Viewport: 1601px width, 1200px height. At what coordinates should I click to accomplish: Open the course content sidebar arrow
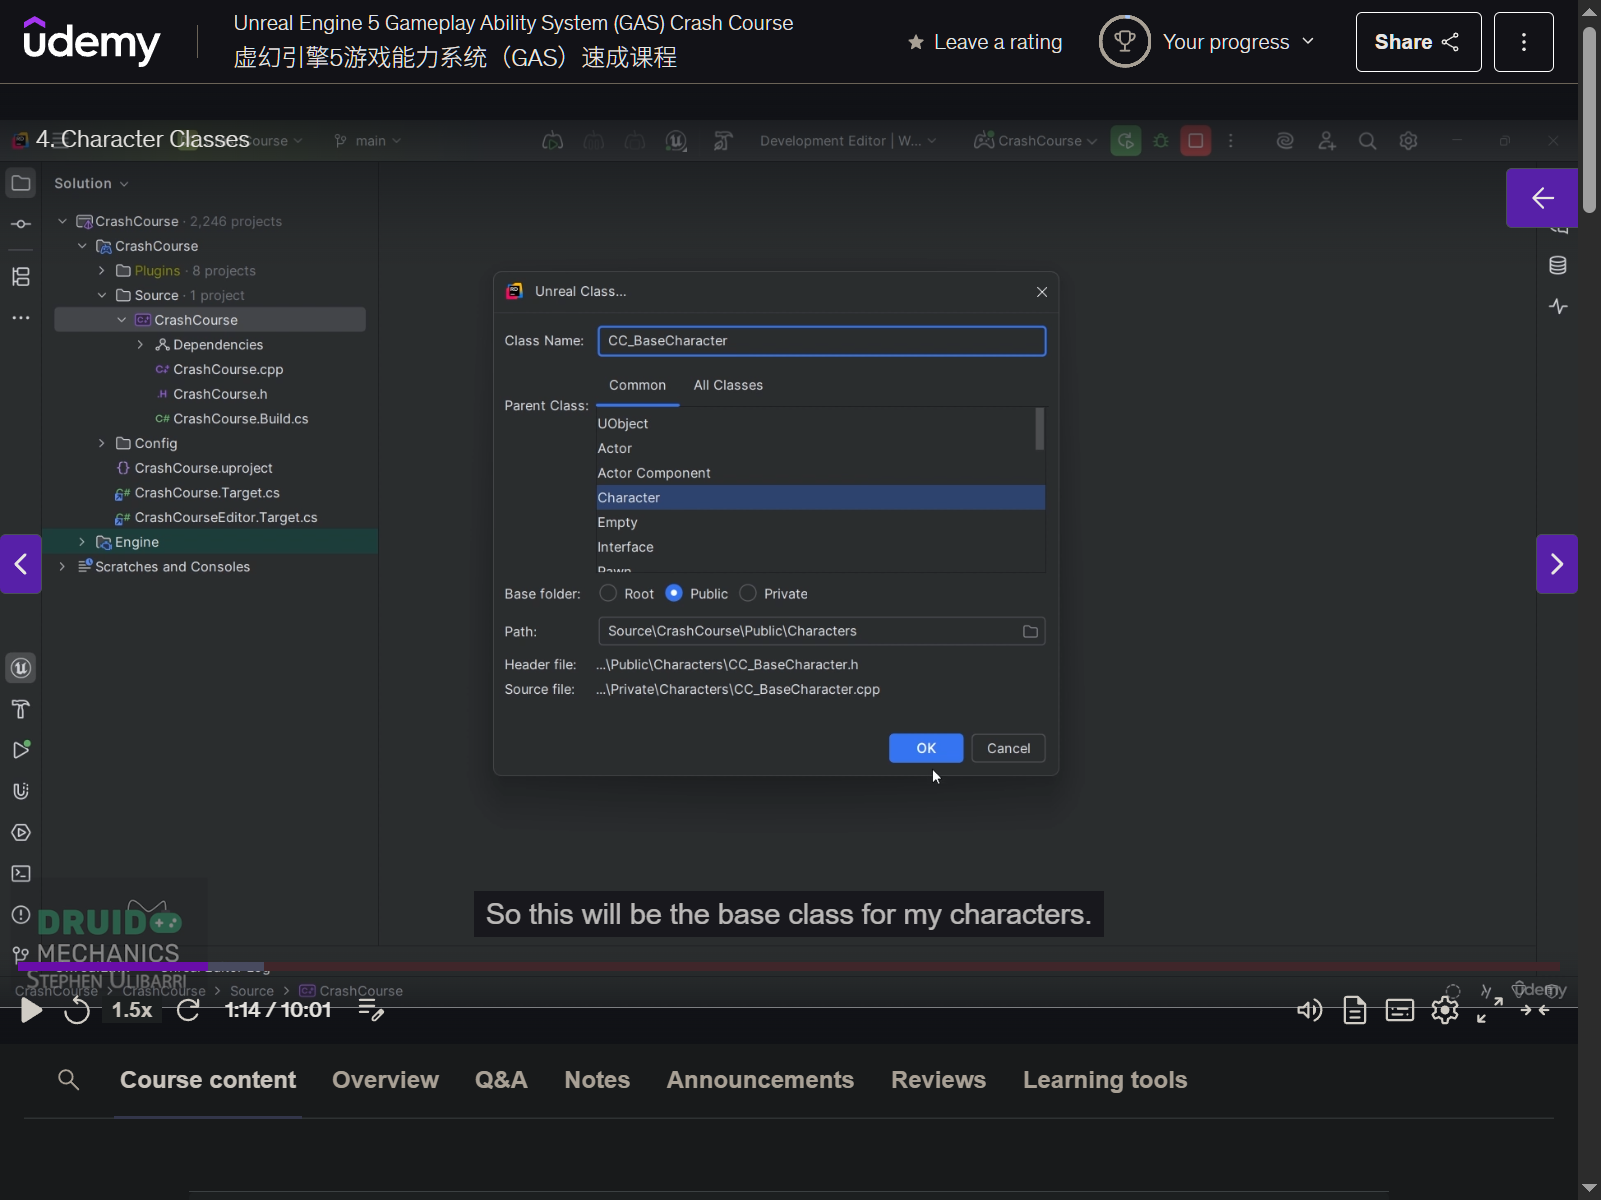1542,198
